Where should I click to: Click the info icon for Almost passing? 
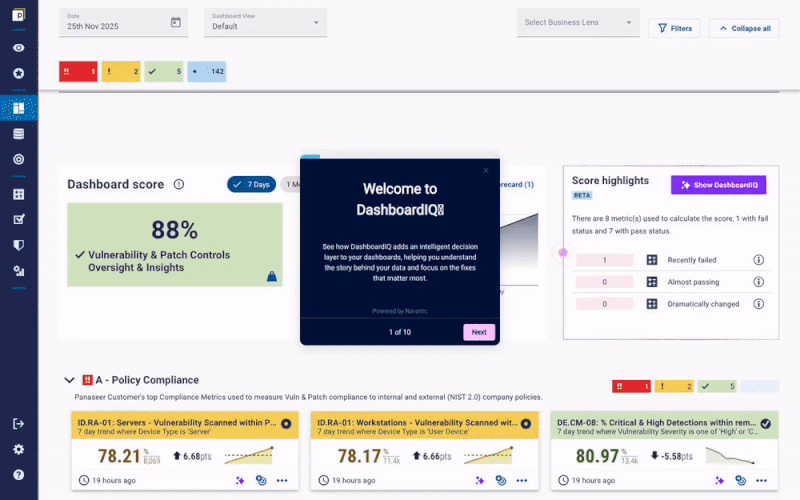(759, 282)
